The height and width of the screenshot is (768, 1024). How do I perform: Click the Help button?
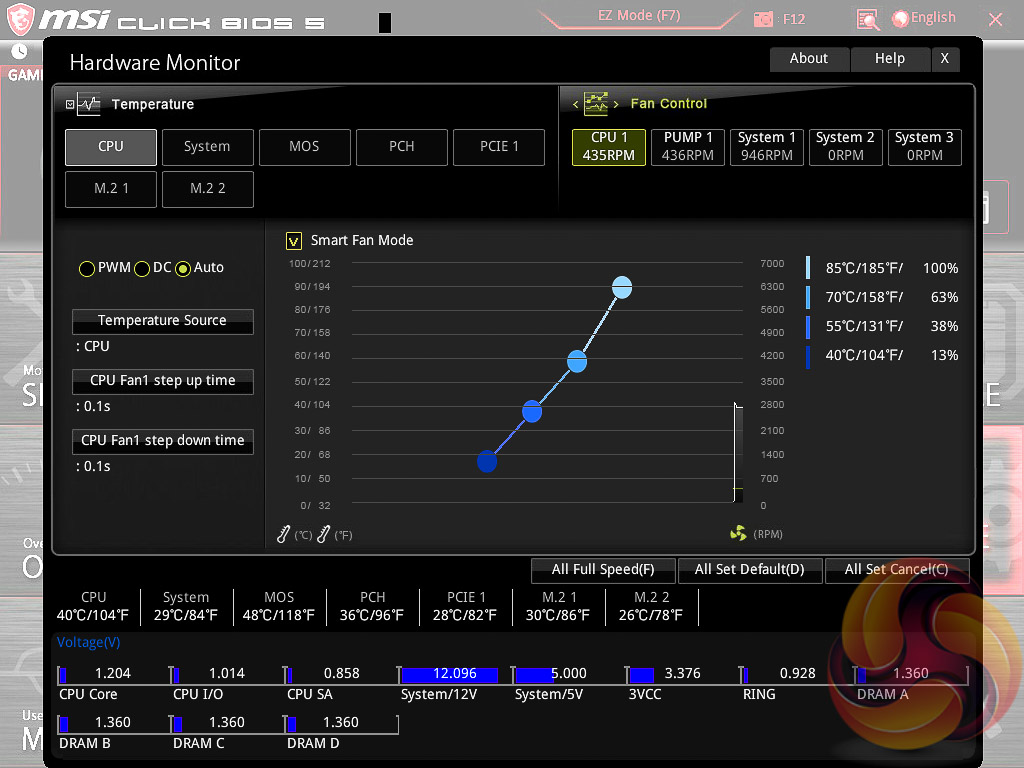click(890, 59)
